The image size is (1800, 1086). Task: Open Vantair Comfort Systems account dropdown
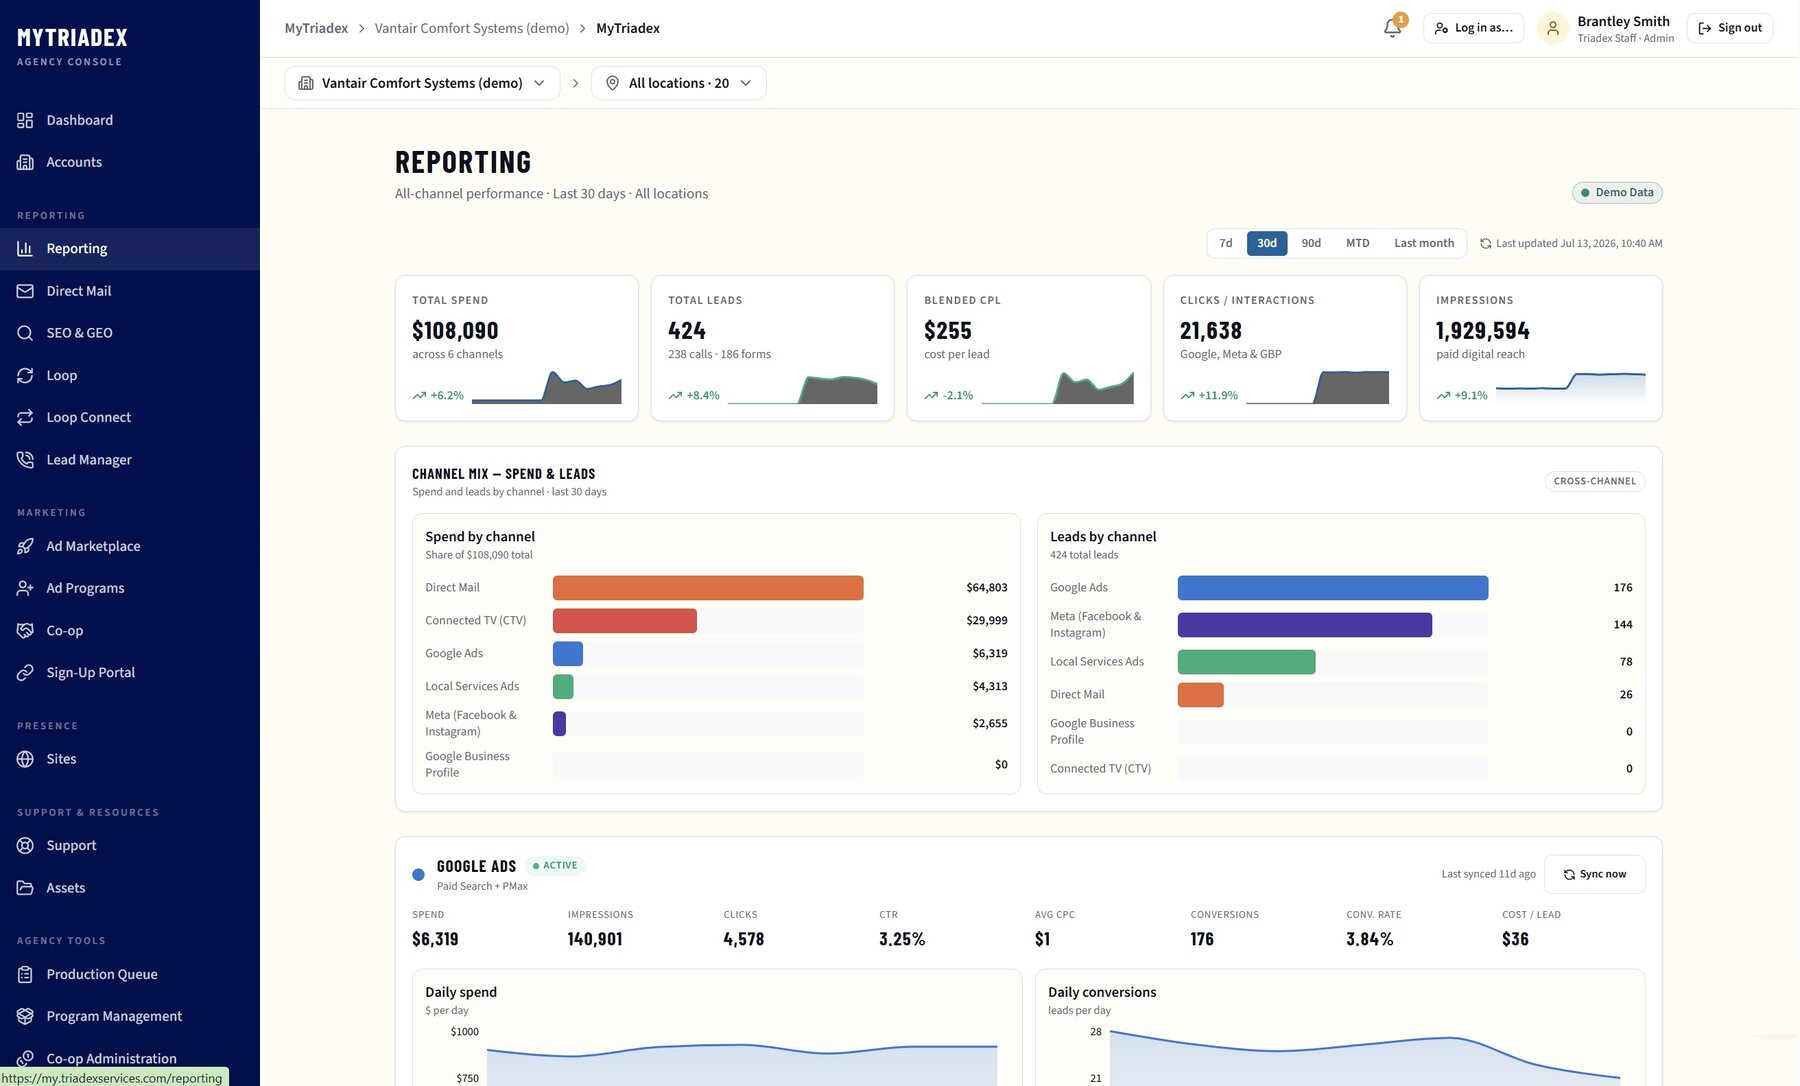(x=422, y=83)
